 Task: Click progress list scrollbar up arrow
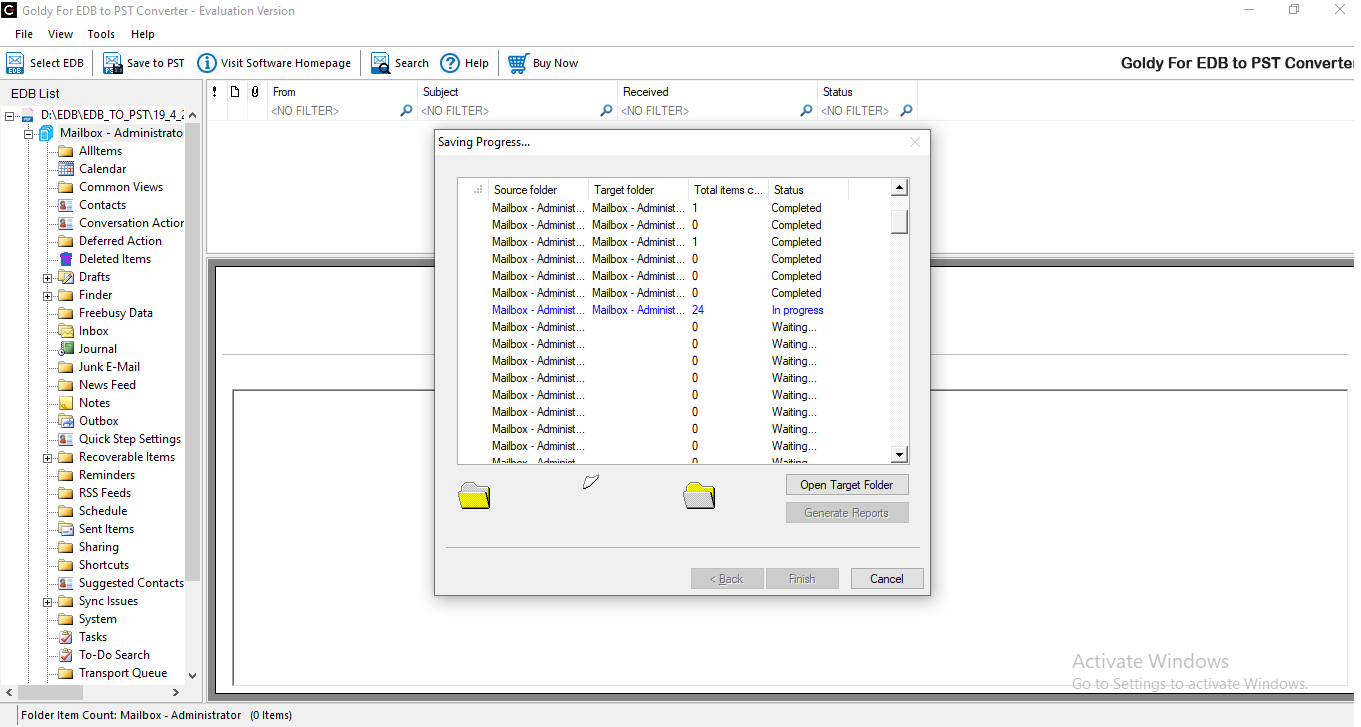coord(899,188)
